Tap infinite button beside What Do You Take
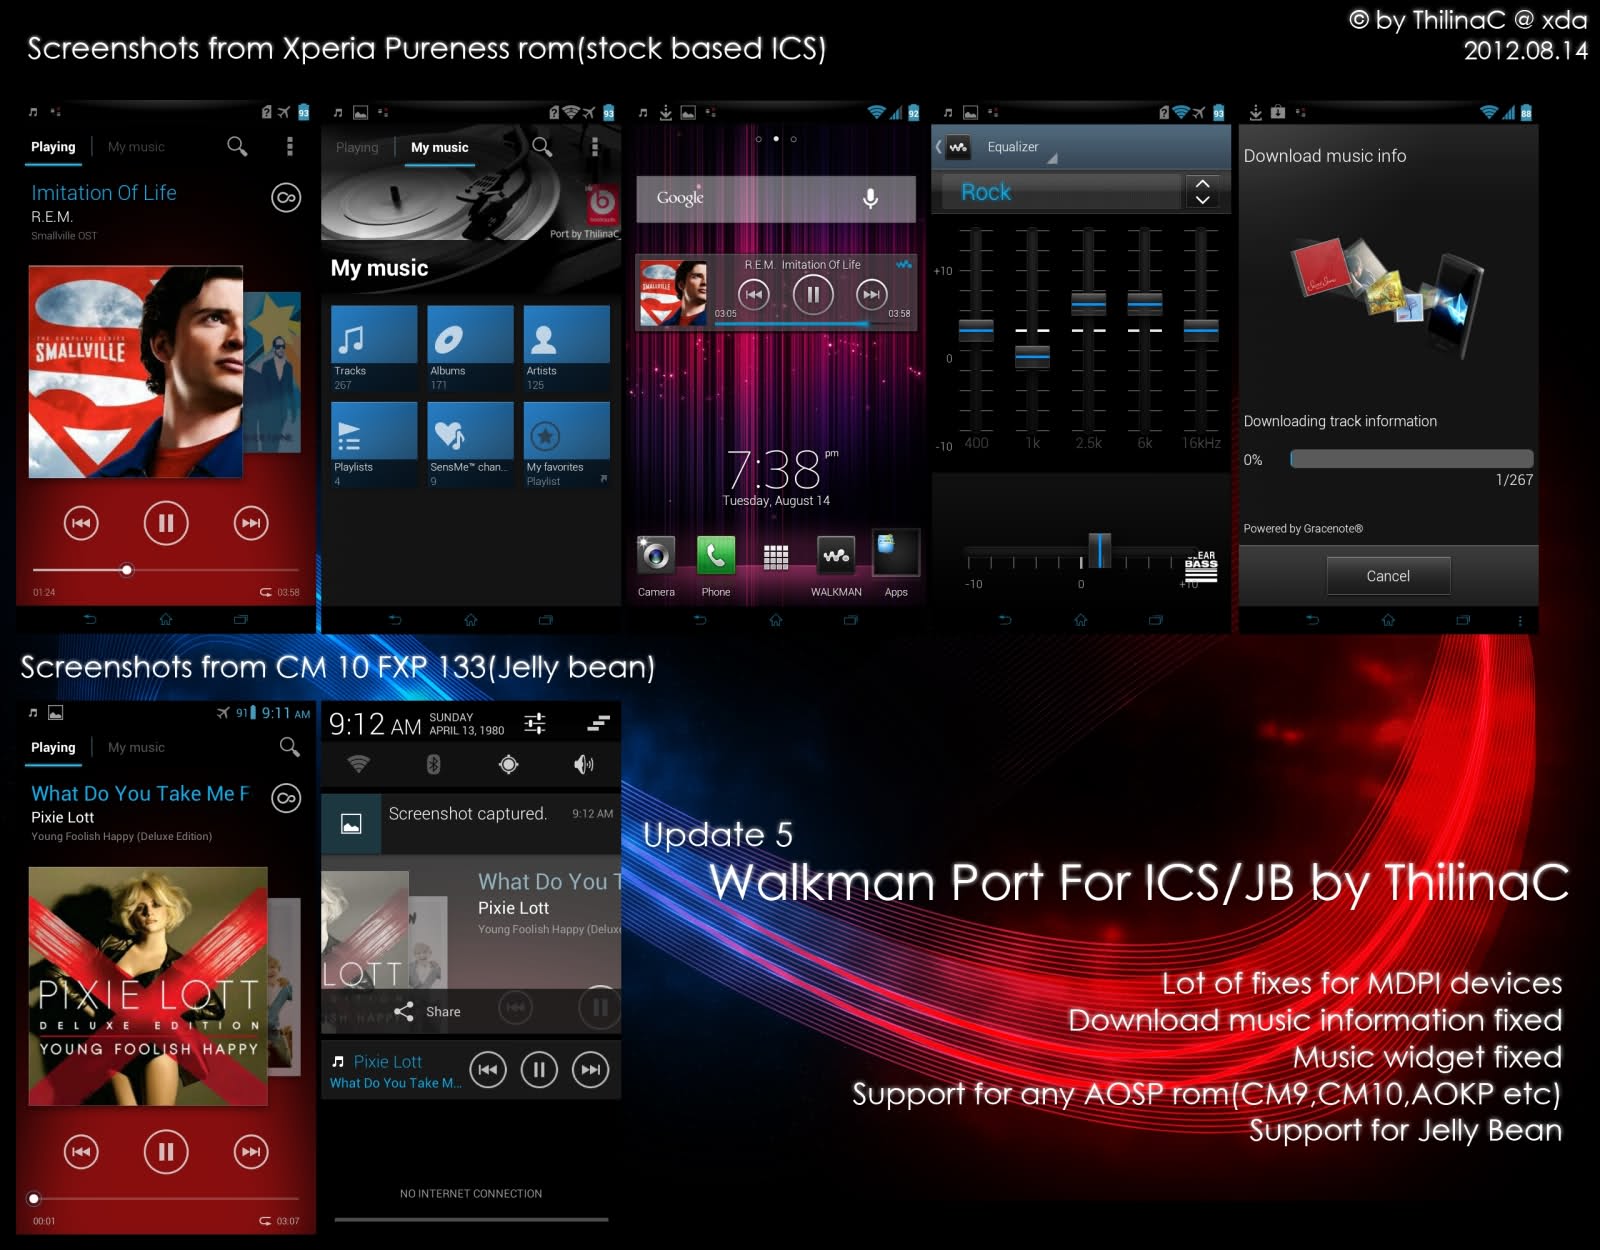The width and height of the screenshot is (1600, 1250). pyautogui.click(x=286, y=798)
